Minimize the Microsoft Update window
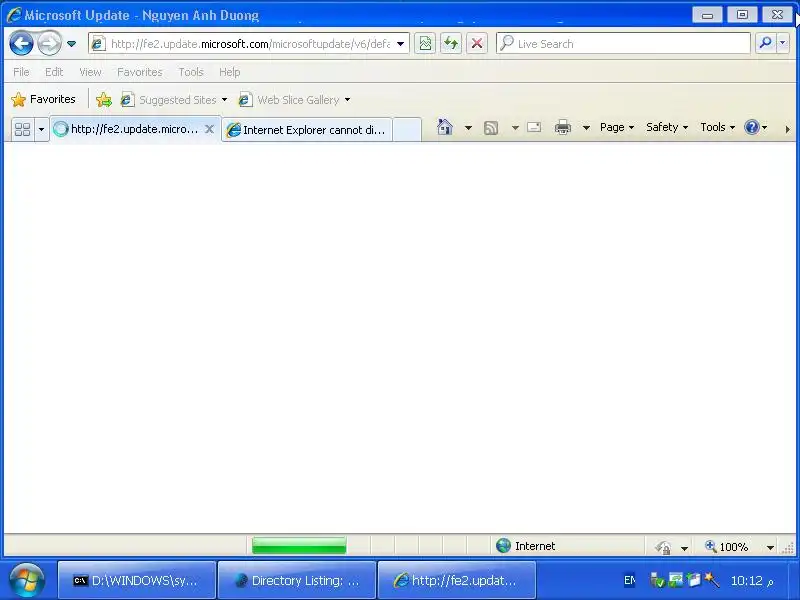Viewport: 800px width, 600px height. 707,15
